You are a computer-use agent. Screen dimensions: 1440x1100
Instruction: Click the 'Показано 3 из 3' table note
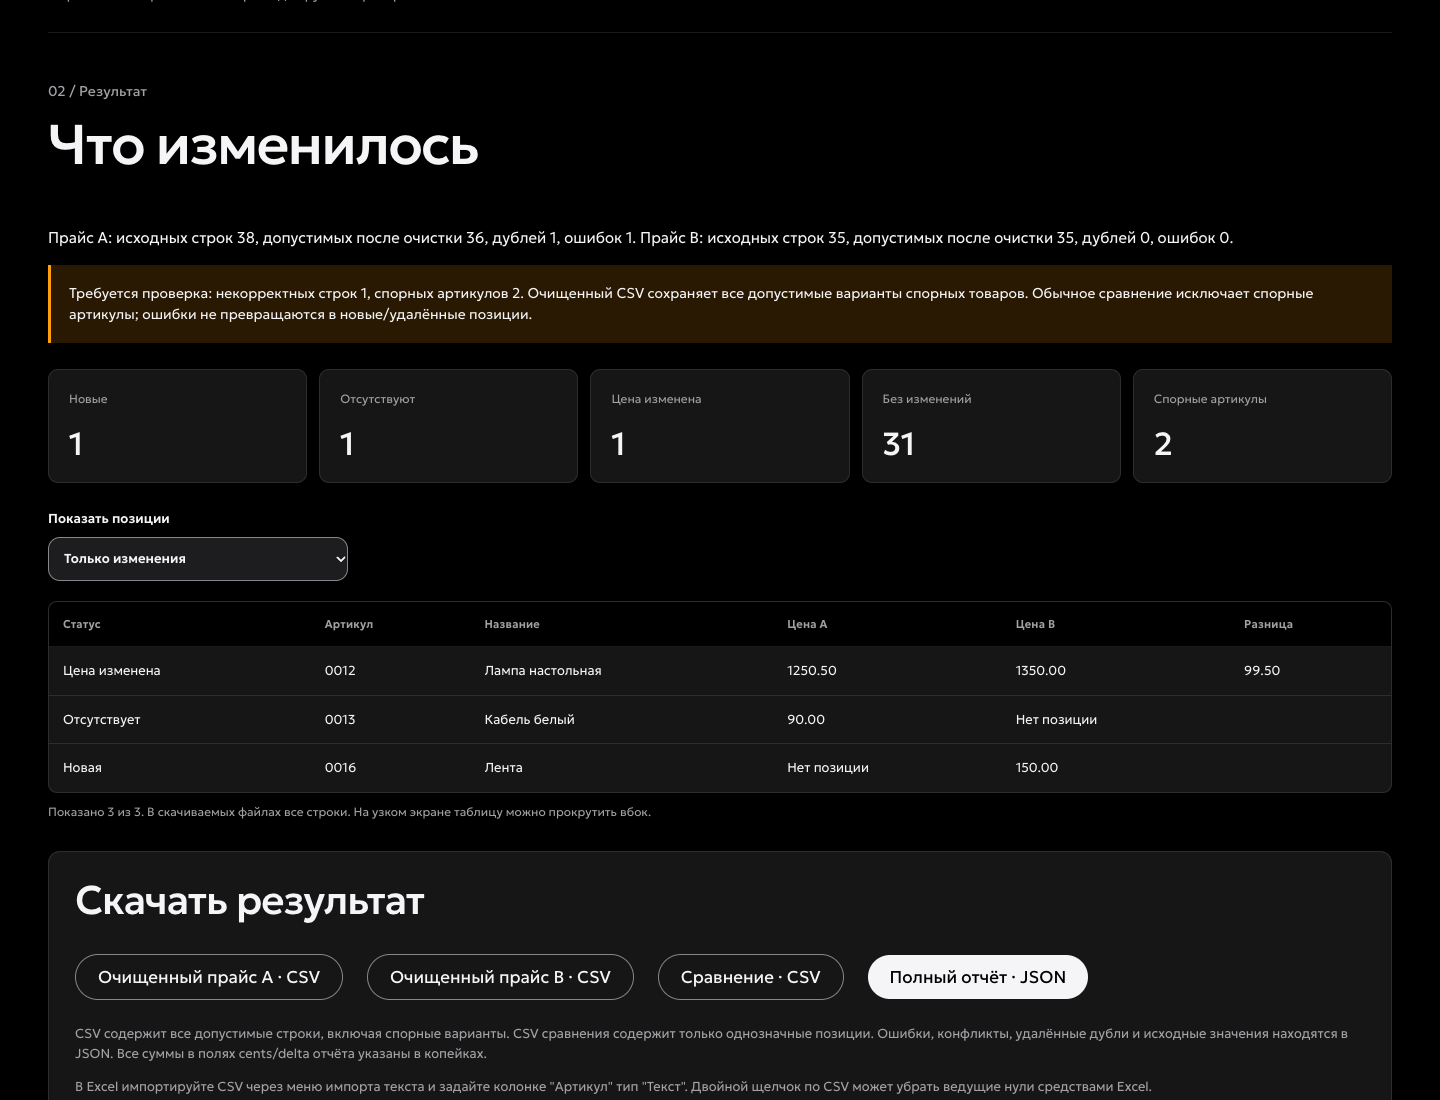point(349,812)
